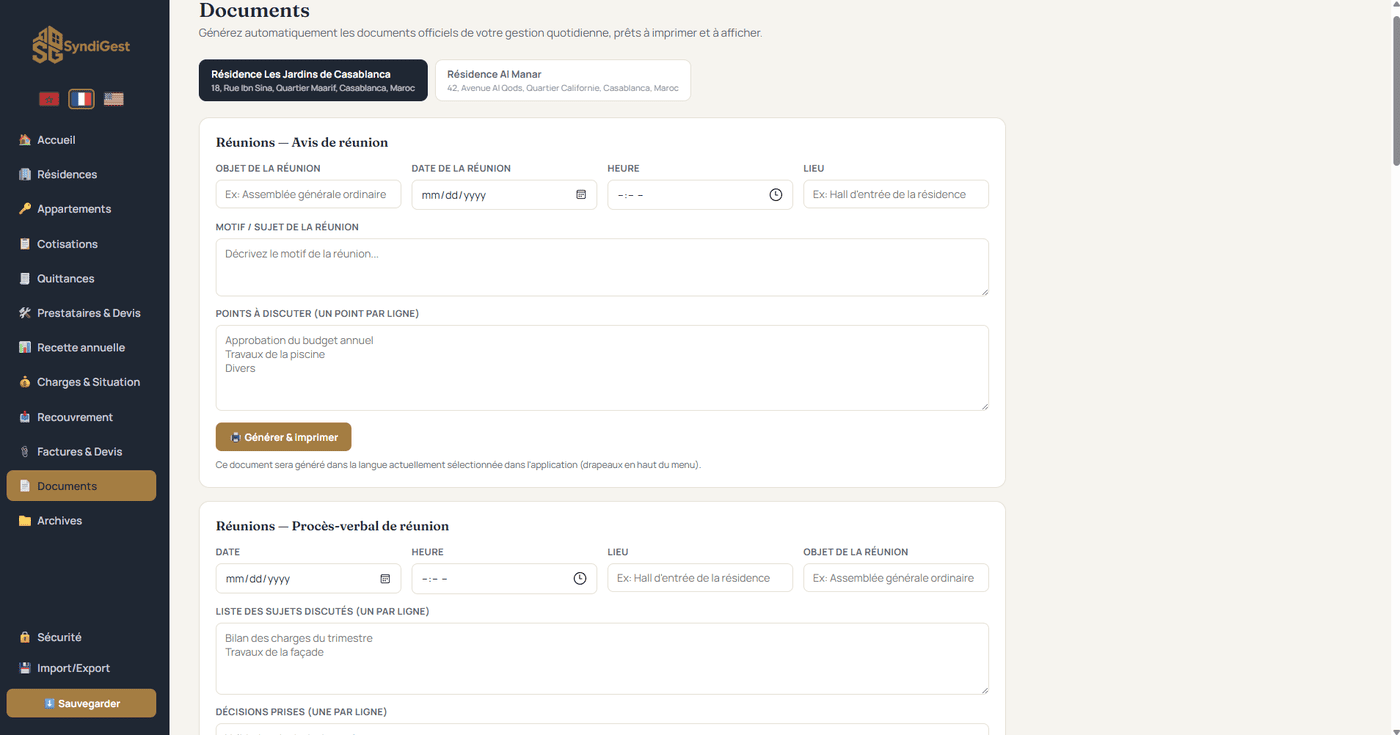The height and width of the screenshot is (735, 1400).
Task: Open Appartements in the sidebar
Action: click(x=81, y=209)
